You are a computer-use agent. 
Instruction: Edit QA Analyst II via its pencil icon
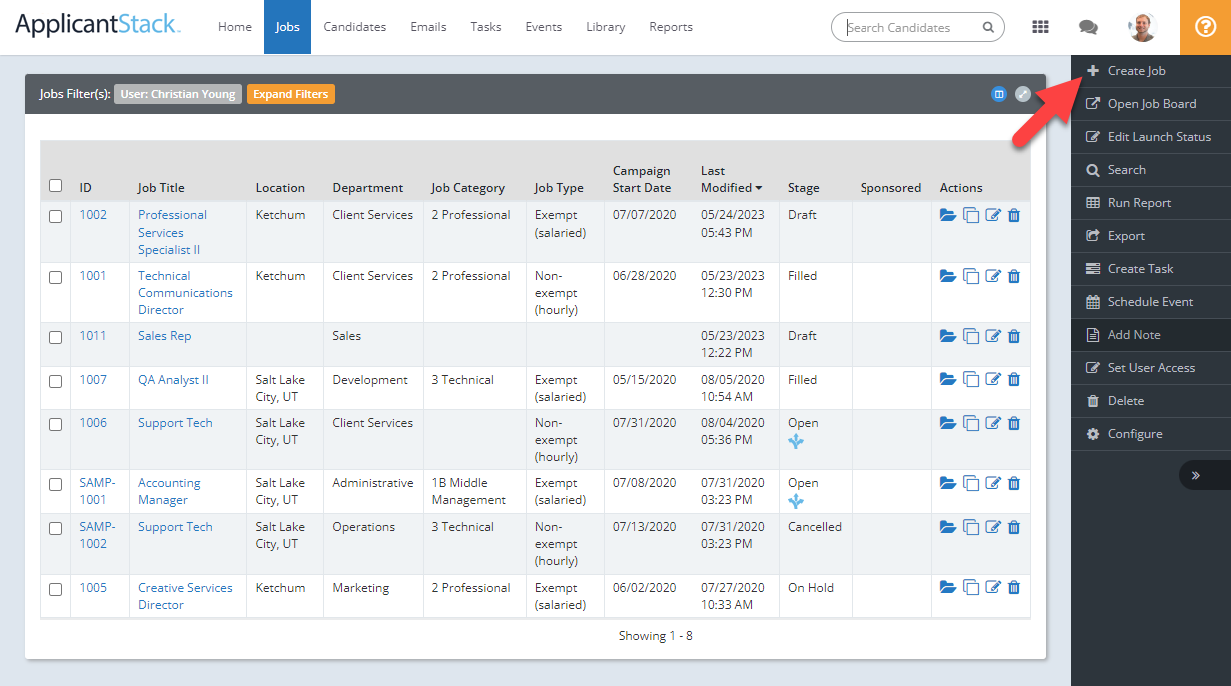(992, 379)
